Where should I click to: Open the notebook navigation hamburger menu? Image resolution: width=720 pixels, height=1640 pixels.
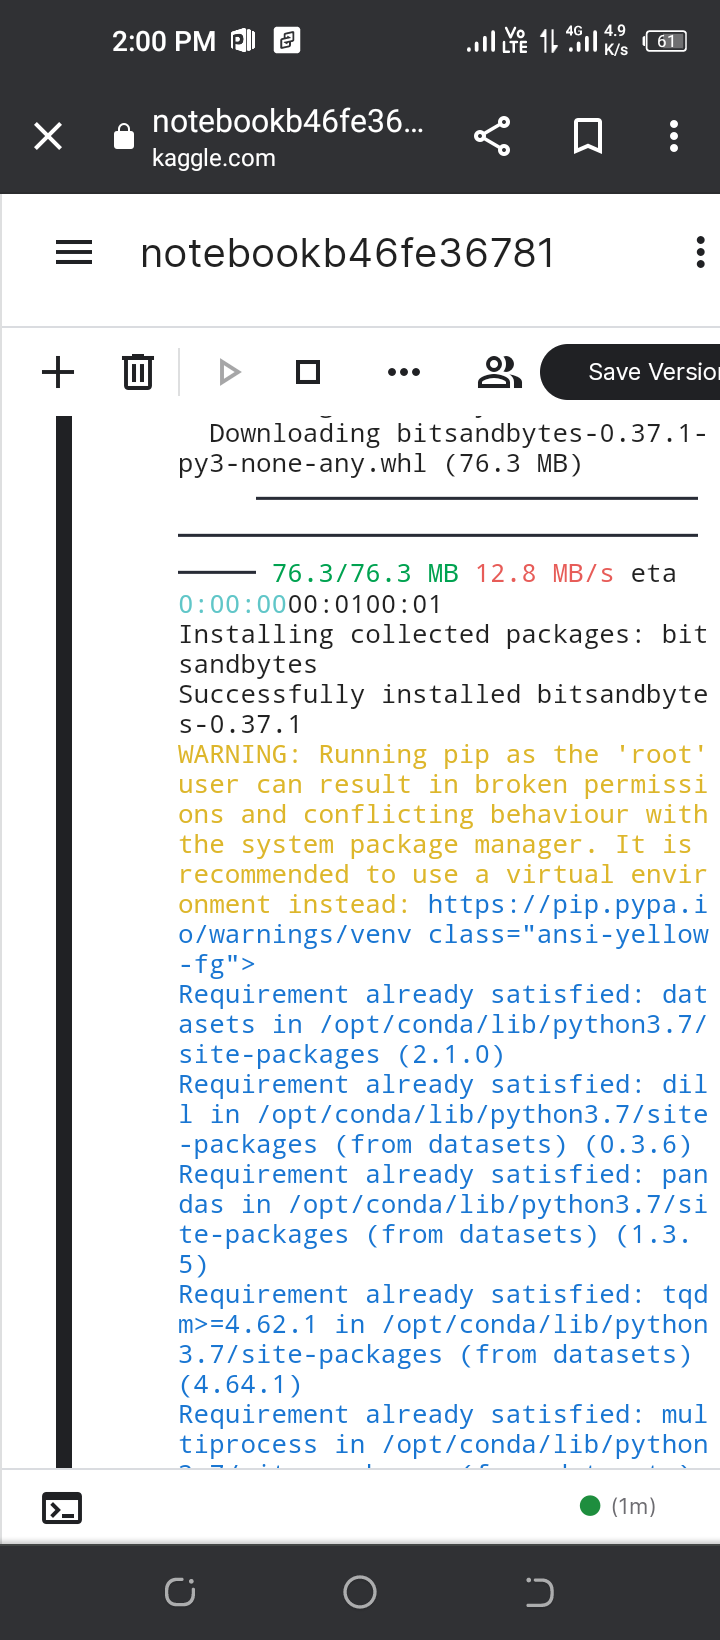click(73, 253)
